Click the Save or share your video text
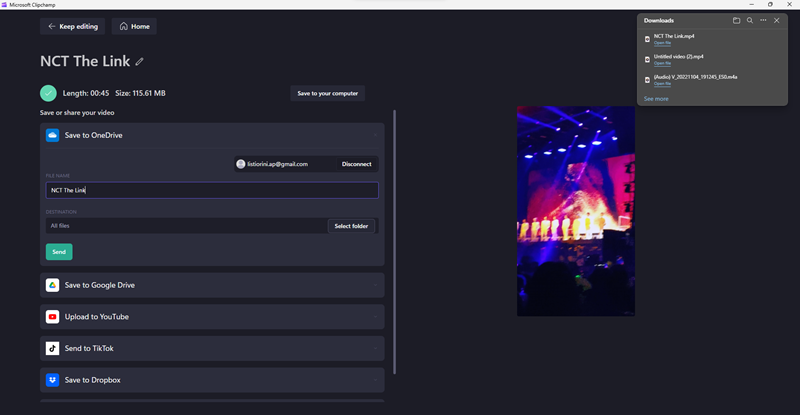Screen dimensions: 800x415 click(77, 113)
